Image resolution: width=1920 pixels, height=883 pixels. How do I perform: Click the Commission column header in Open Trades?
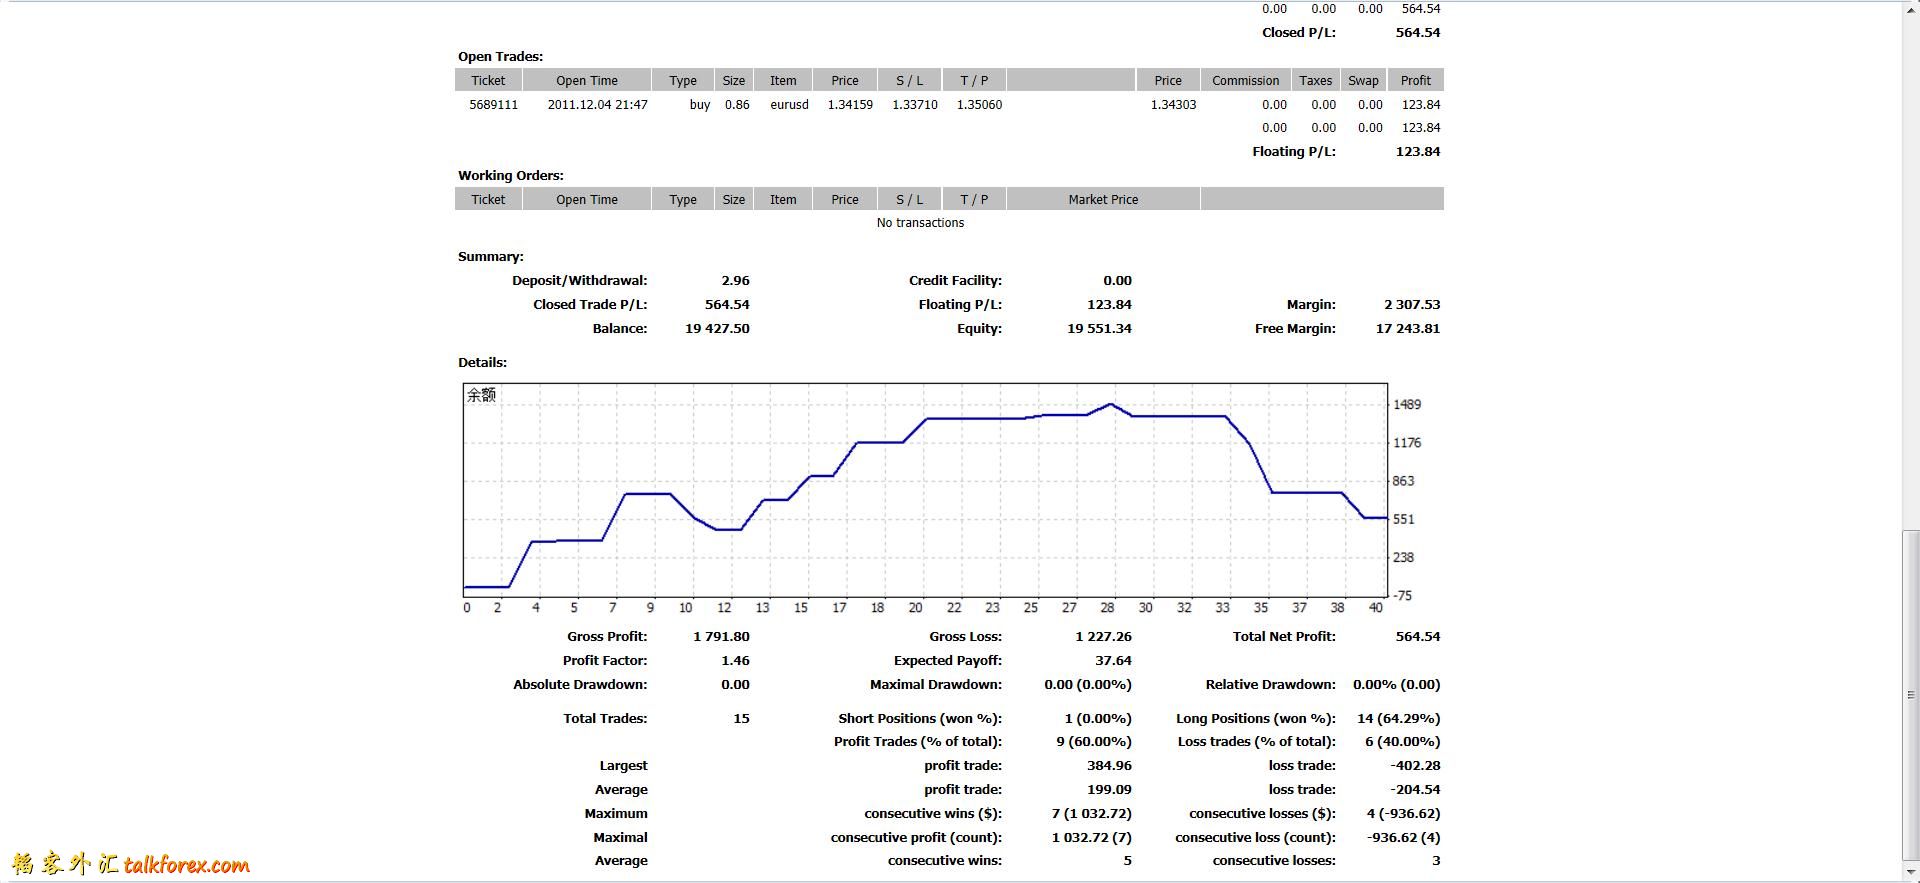click(x=1245, y=80)
